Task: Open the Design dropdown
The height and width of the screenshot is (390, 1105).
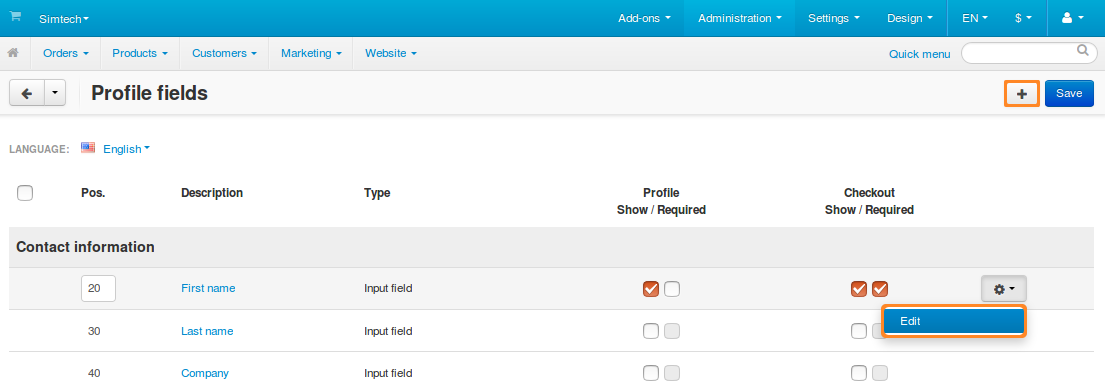Action: coord(910,18)
